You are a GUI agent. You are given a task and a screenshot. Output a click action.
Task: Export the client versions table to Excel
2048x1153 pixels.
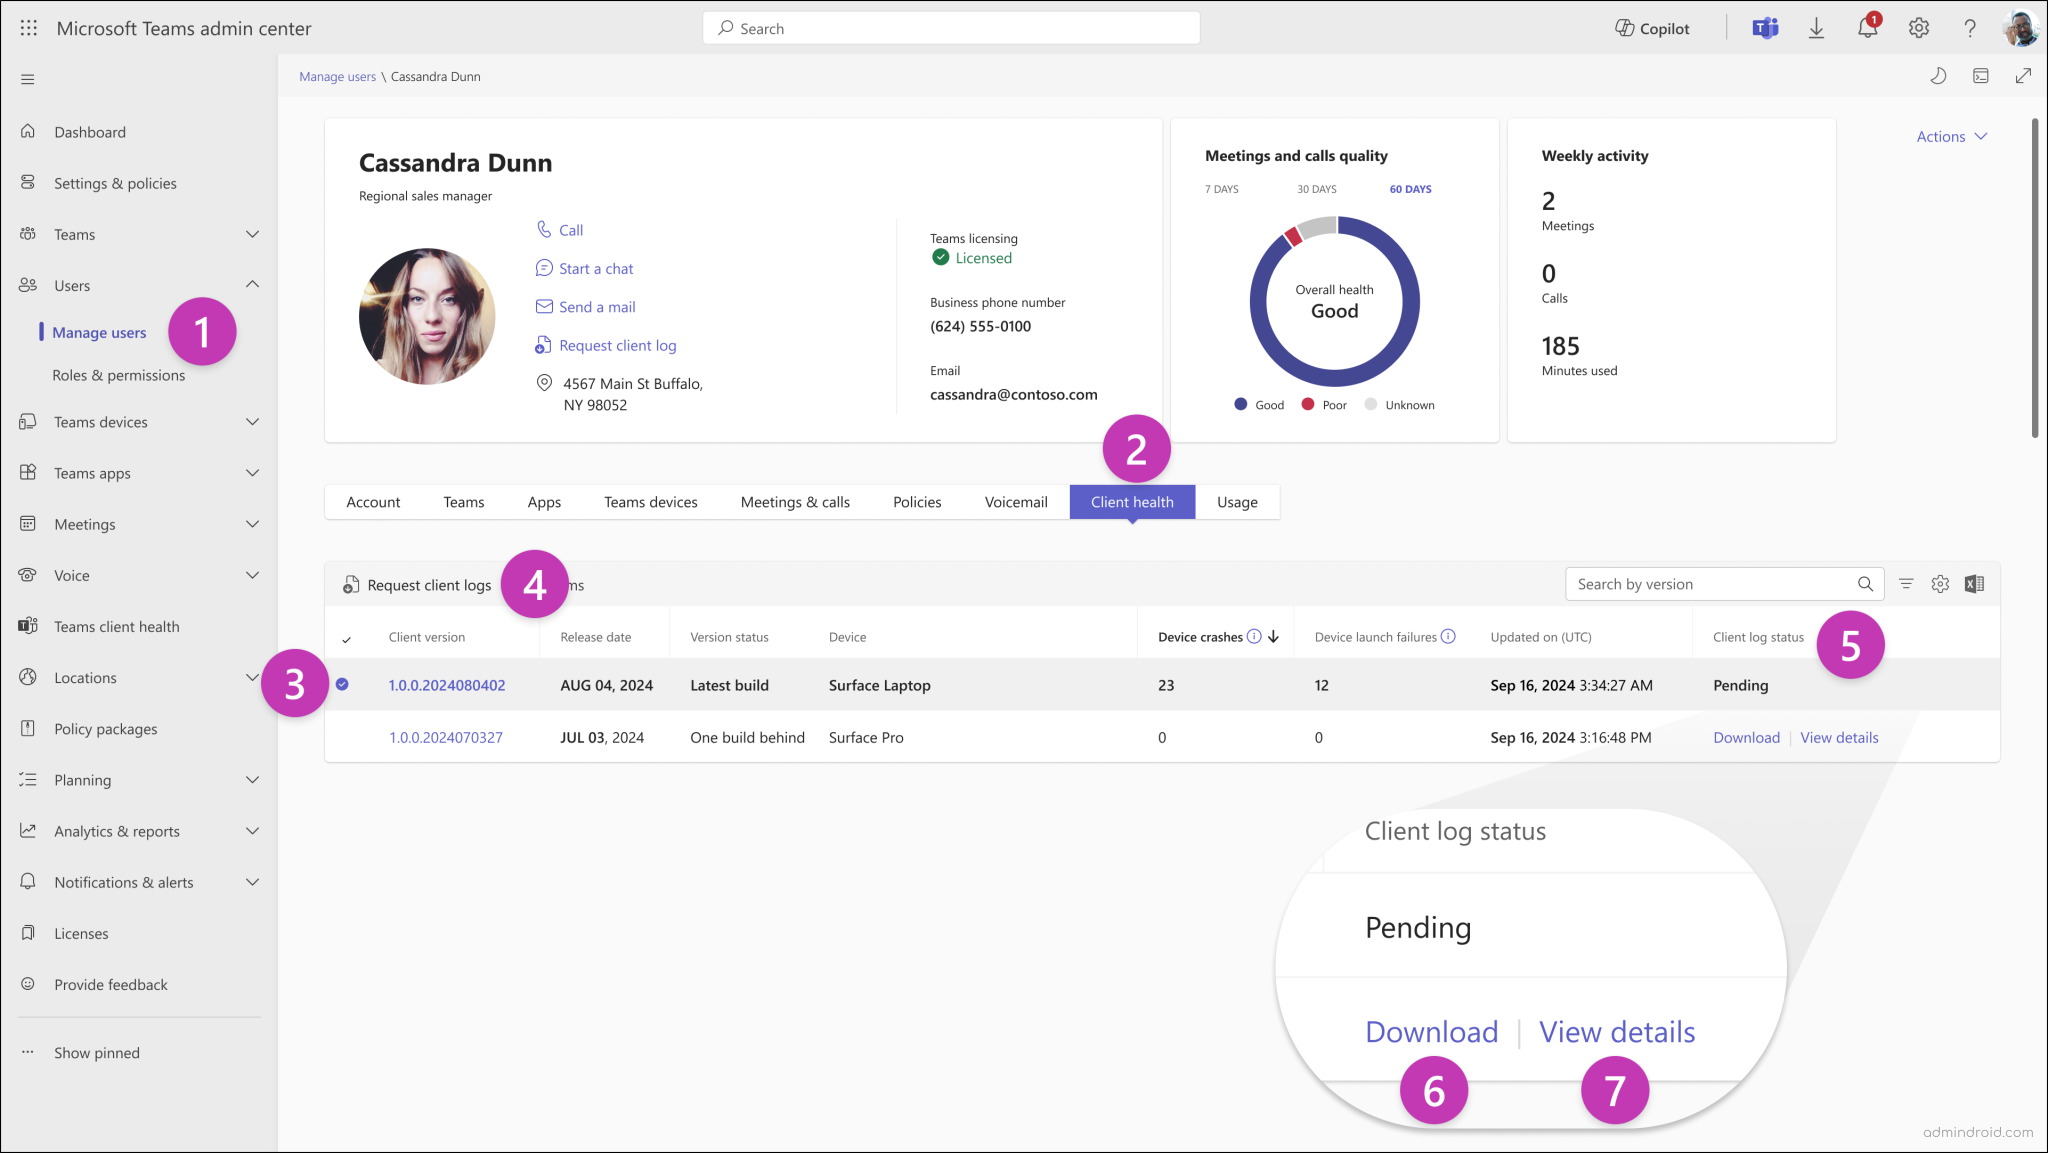click(1974, 583)
